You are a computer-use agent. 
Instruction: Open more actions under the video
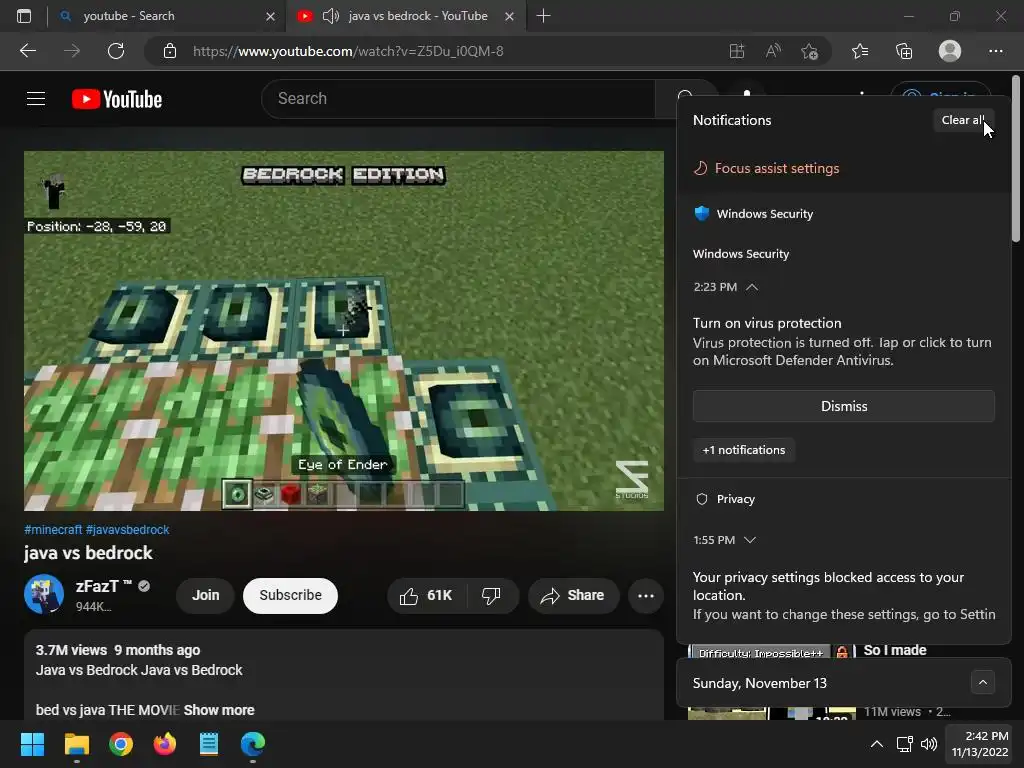[646, 596]
